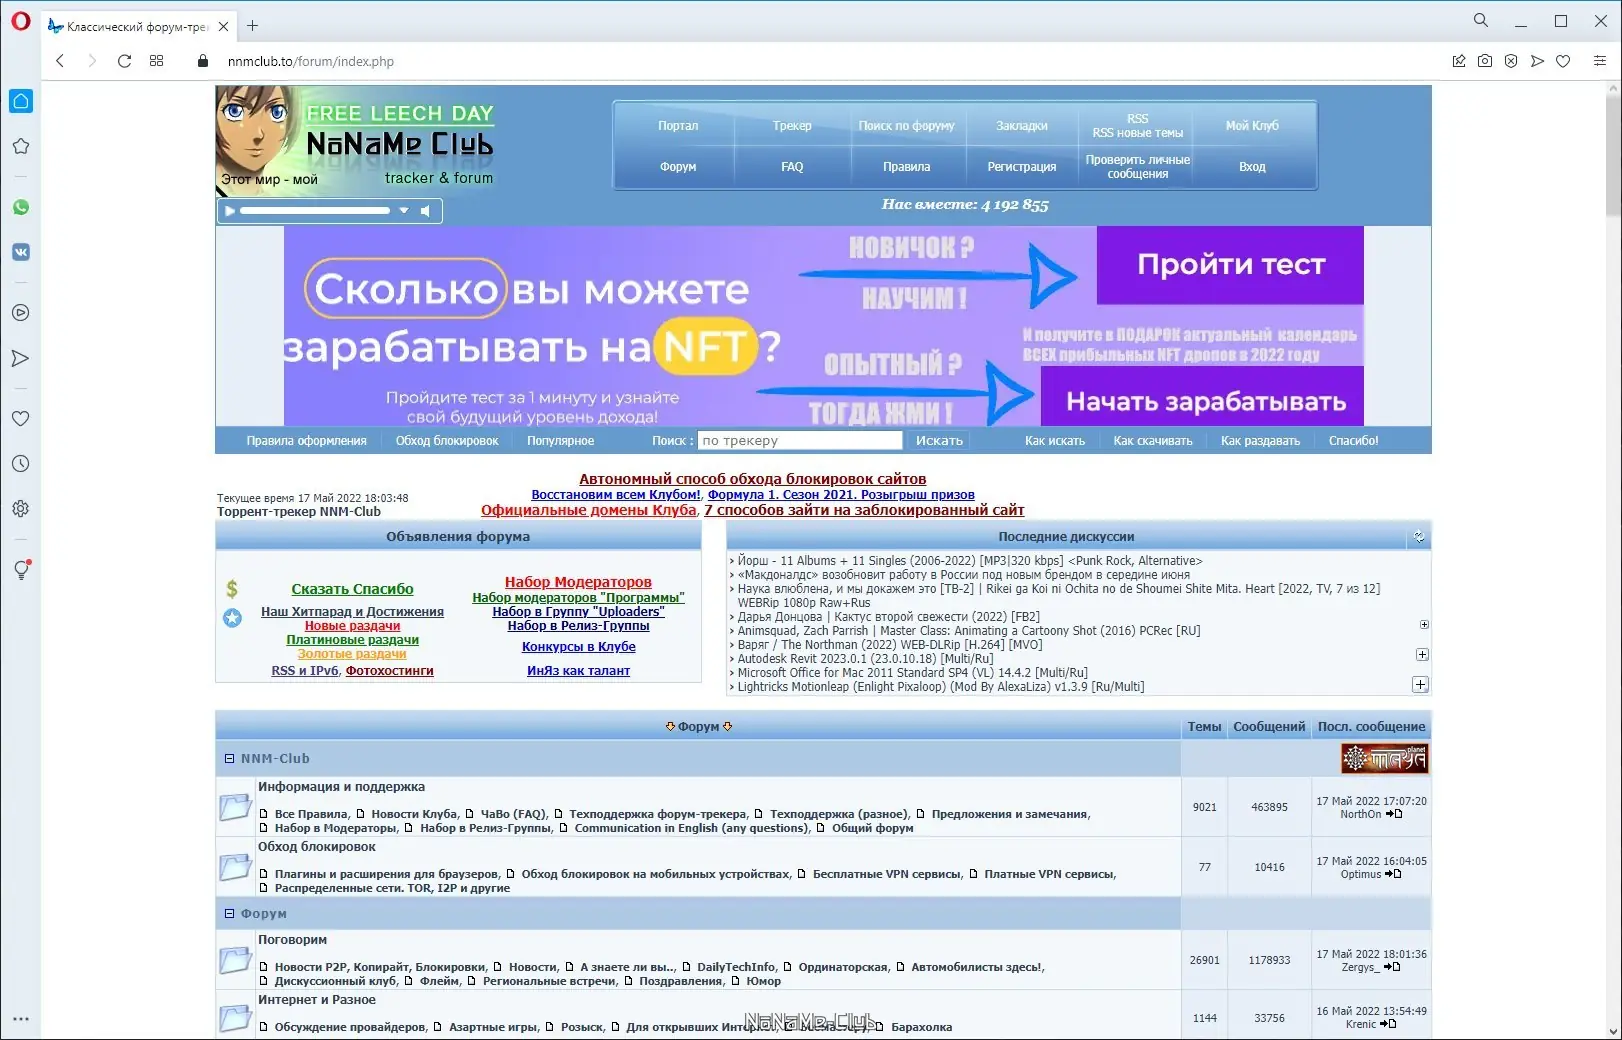Click the edit page pencil icon in address bar
Image resolution: width=1622 pixels, height=1040 pixels.
[x=1459, y=61]
